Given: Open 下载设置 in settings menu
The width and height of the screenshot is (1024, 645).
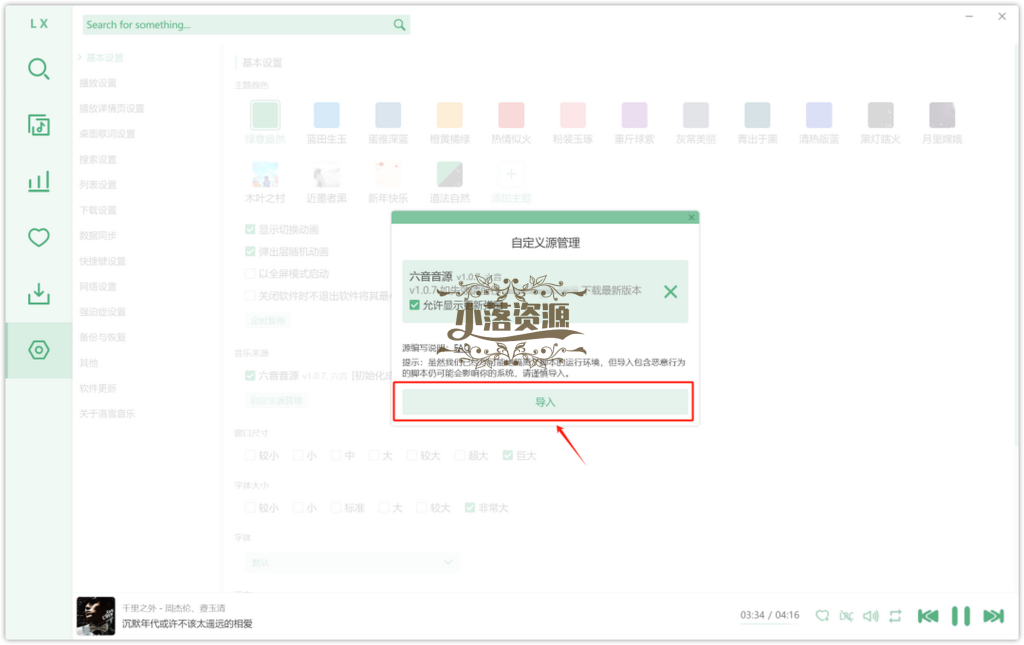Looking at the screenshot, I should [x=98, y=210].
